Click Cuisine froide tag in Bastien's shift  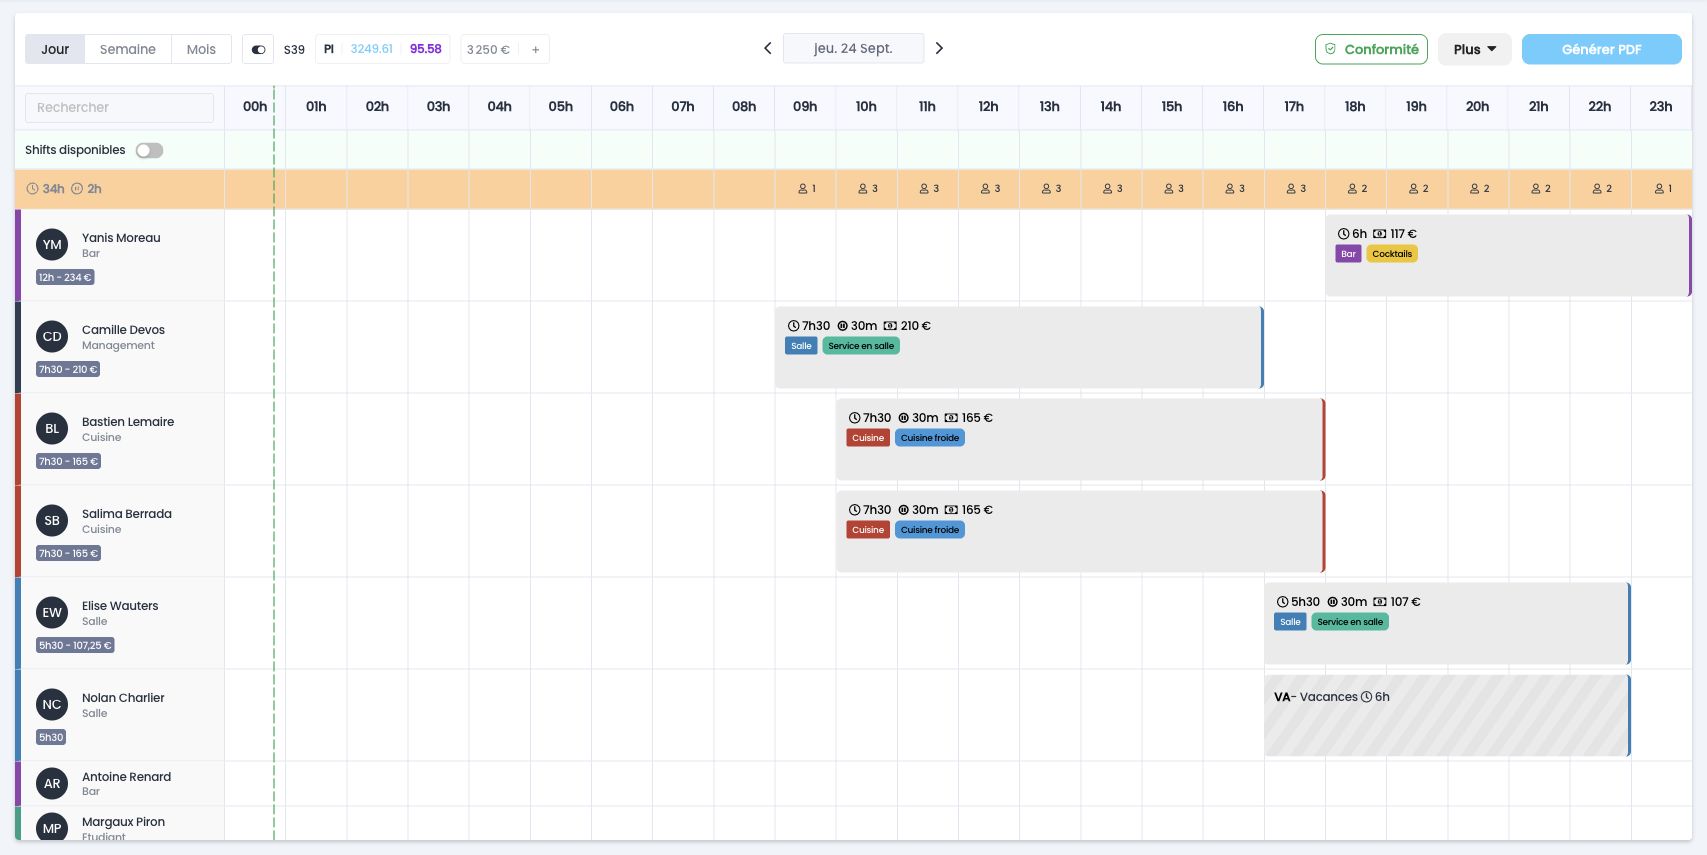(x=930, y=438)
